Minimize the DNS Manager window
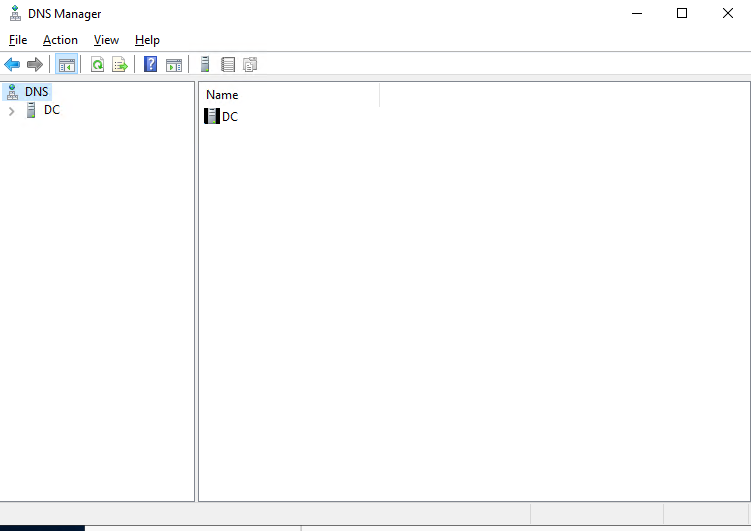 click(637, 13)
